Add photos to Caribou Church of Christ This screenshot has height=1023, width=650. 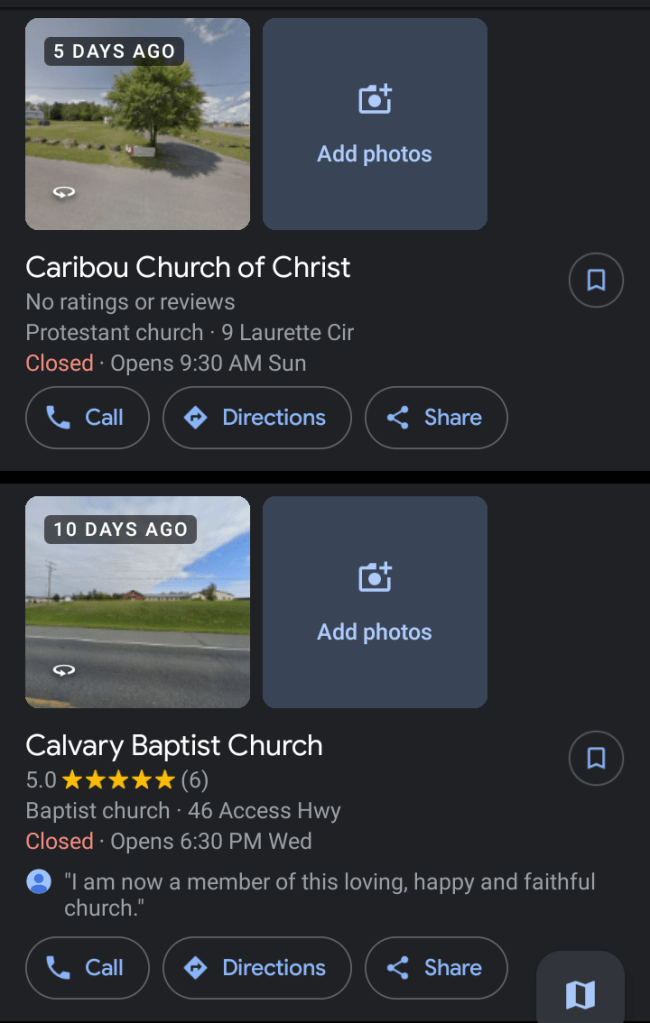pos(375,124)
